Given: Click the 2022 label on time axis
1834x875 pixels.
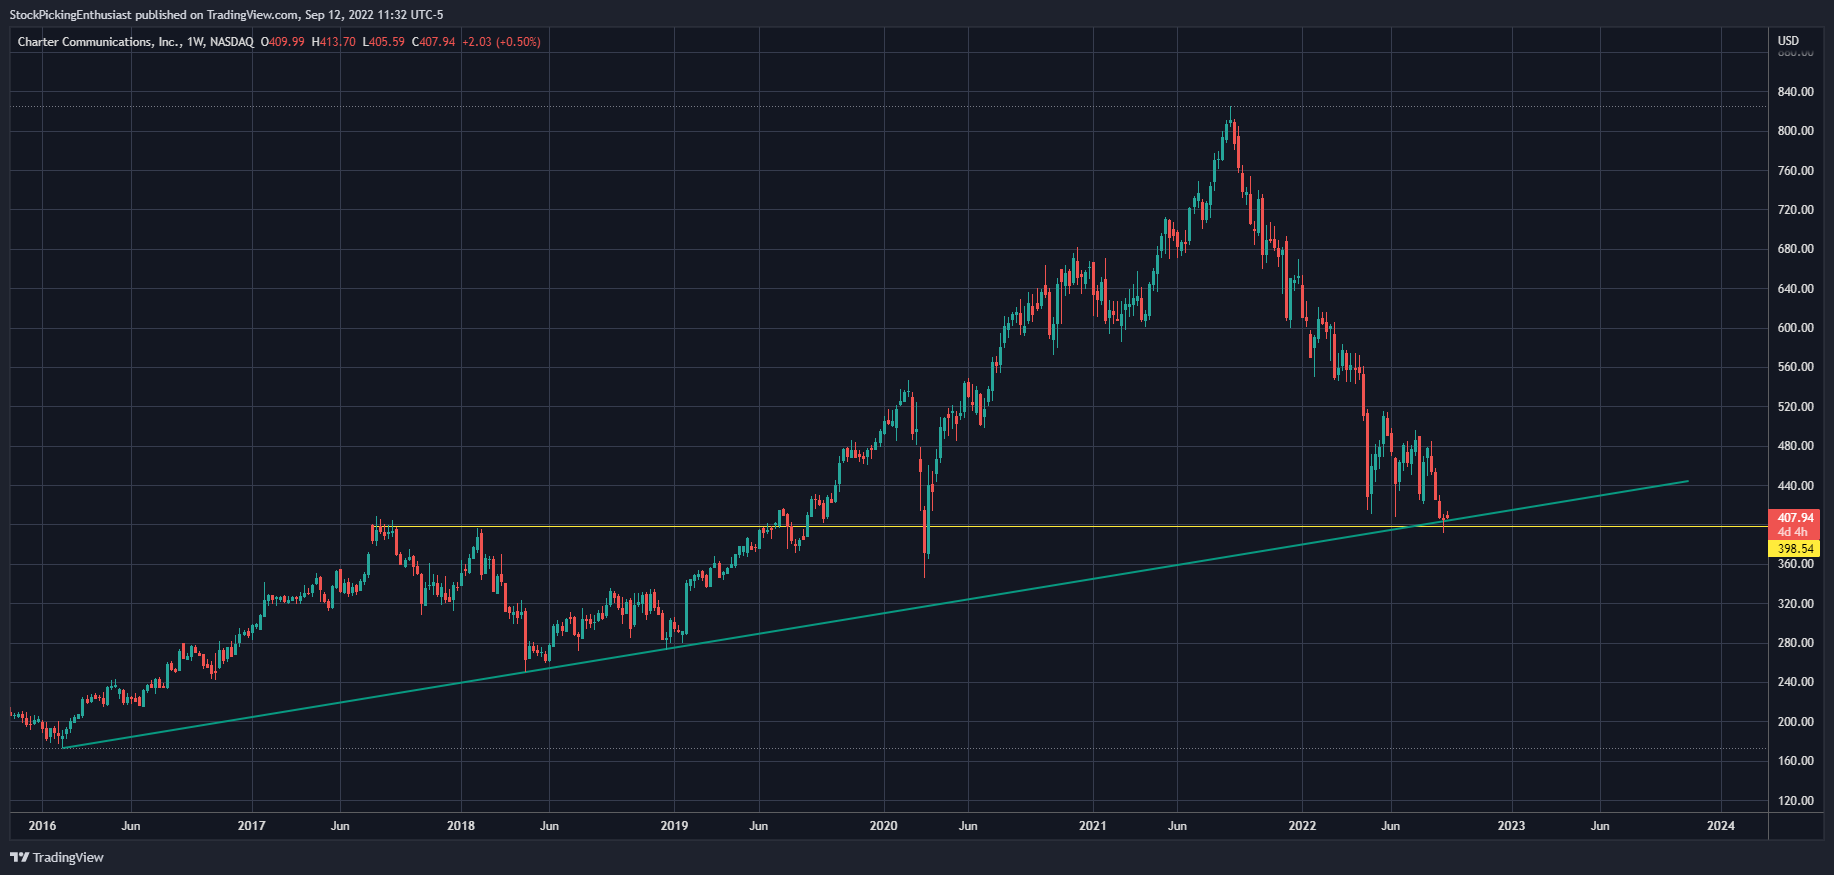Looking at the screenshot, I should tap(1302, 826).
